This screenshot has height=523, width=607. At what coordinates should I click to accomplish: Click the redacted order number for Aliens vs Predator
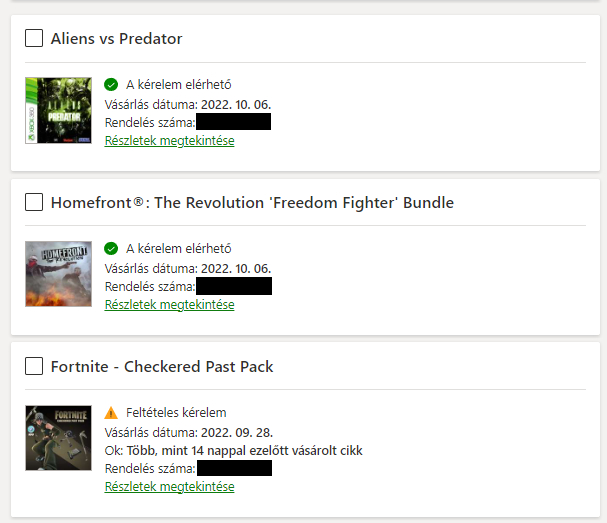tap(233, 123)
